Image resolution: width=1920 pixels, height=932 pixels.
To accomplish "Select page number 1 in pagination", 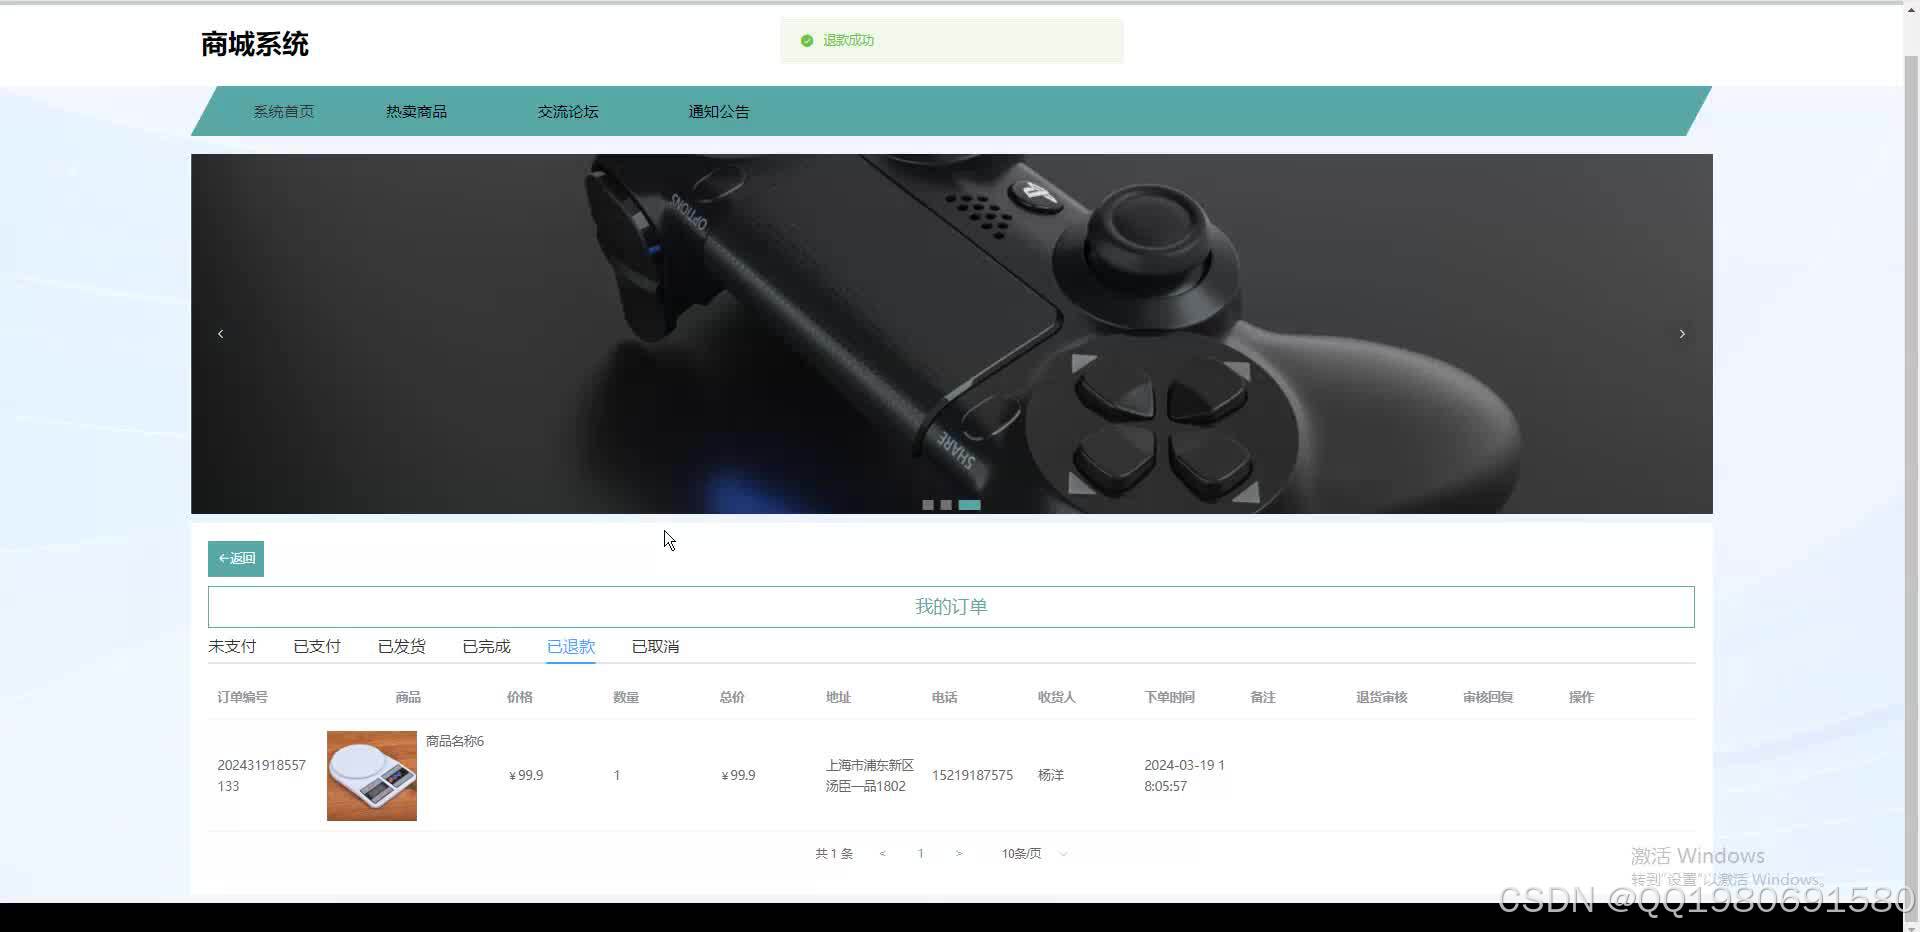I will 921,854.
